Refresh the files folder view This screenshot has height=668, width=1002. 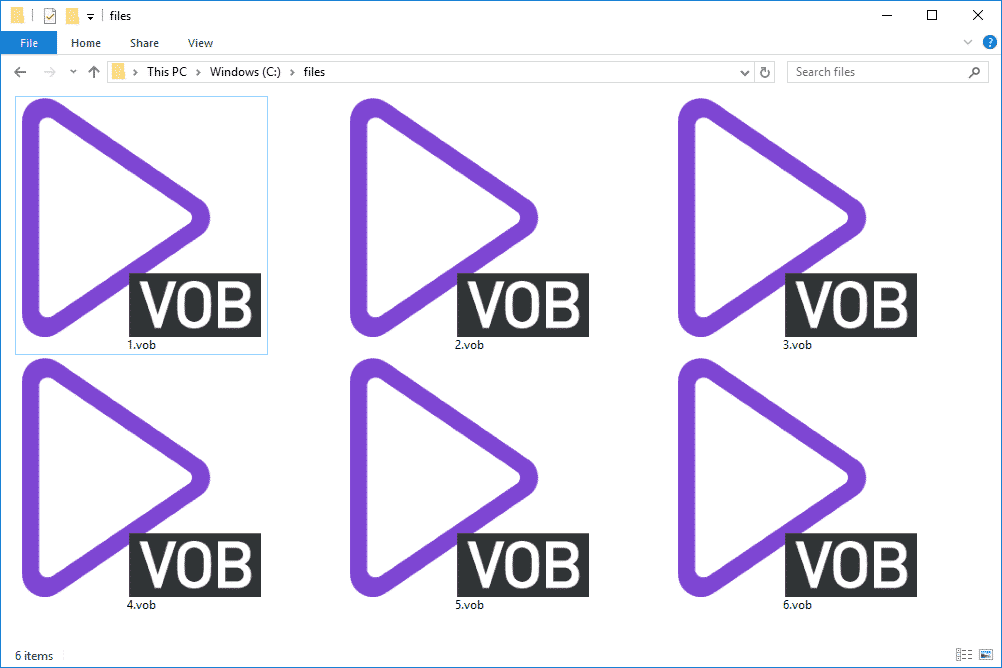coord(765,71)
